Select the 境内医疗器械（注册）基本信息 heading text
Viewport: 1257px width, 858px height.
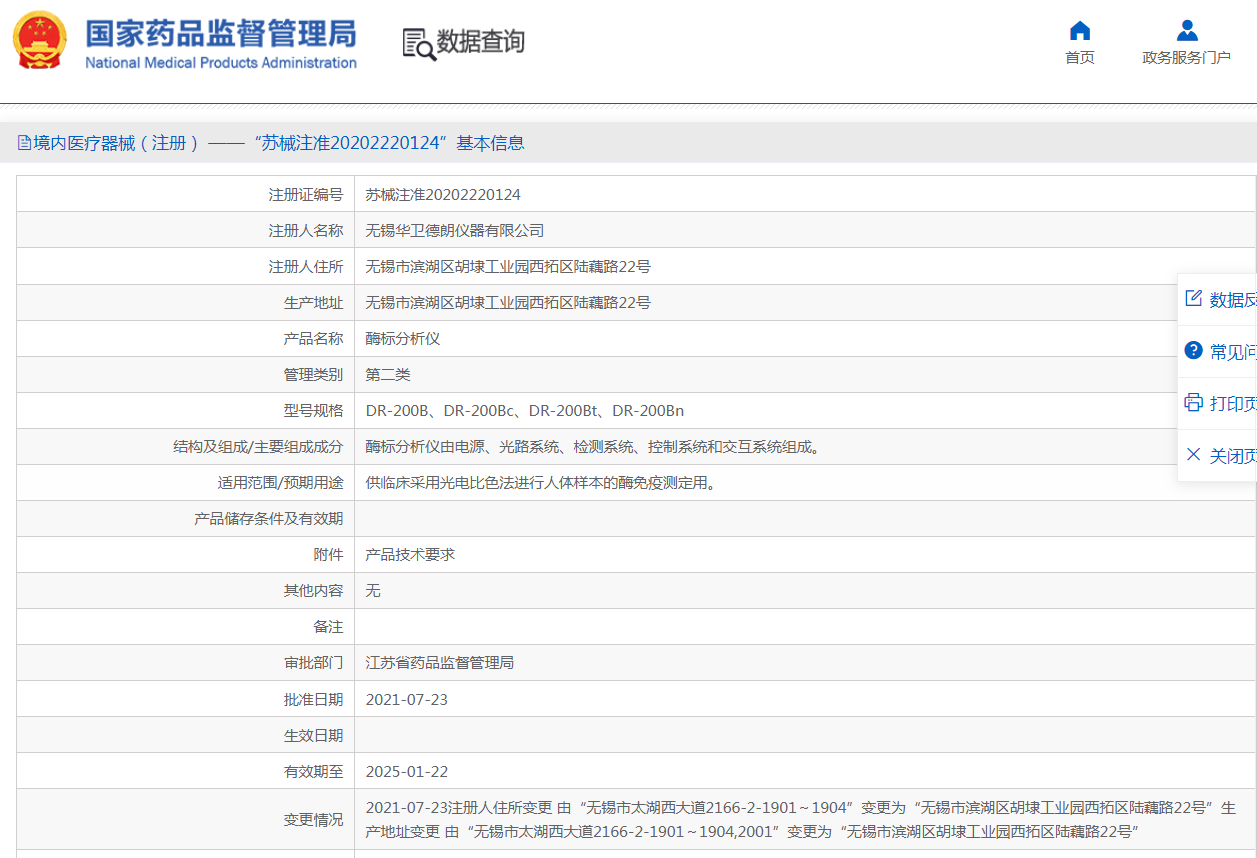[279, 143]
